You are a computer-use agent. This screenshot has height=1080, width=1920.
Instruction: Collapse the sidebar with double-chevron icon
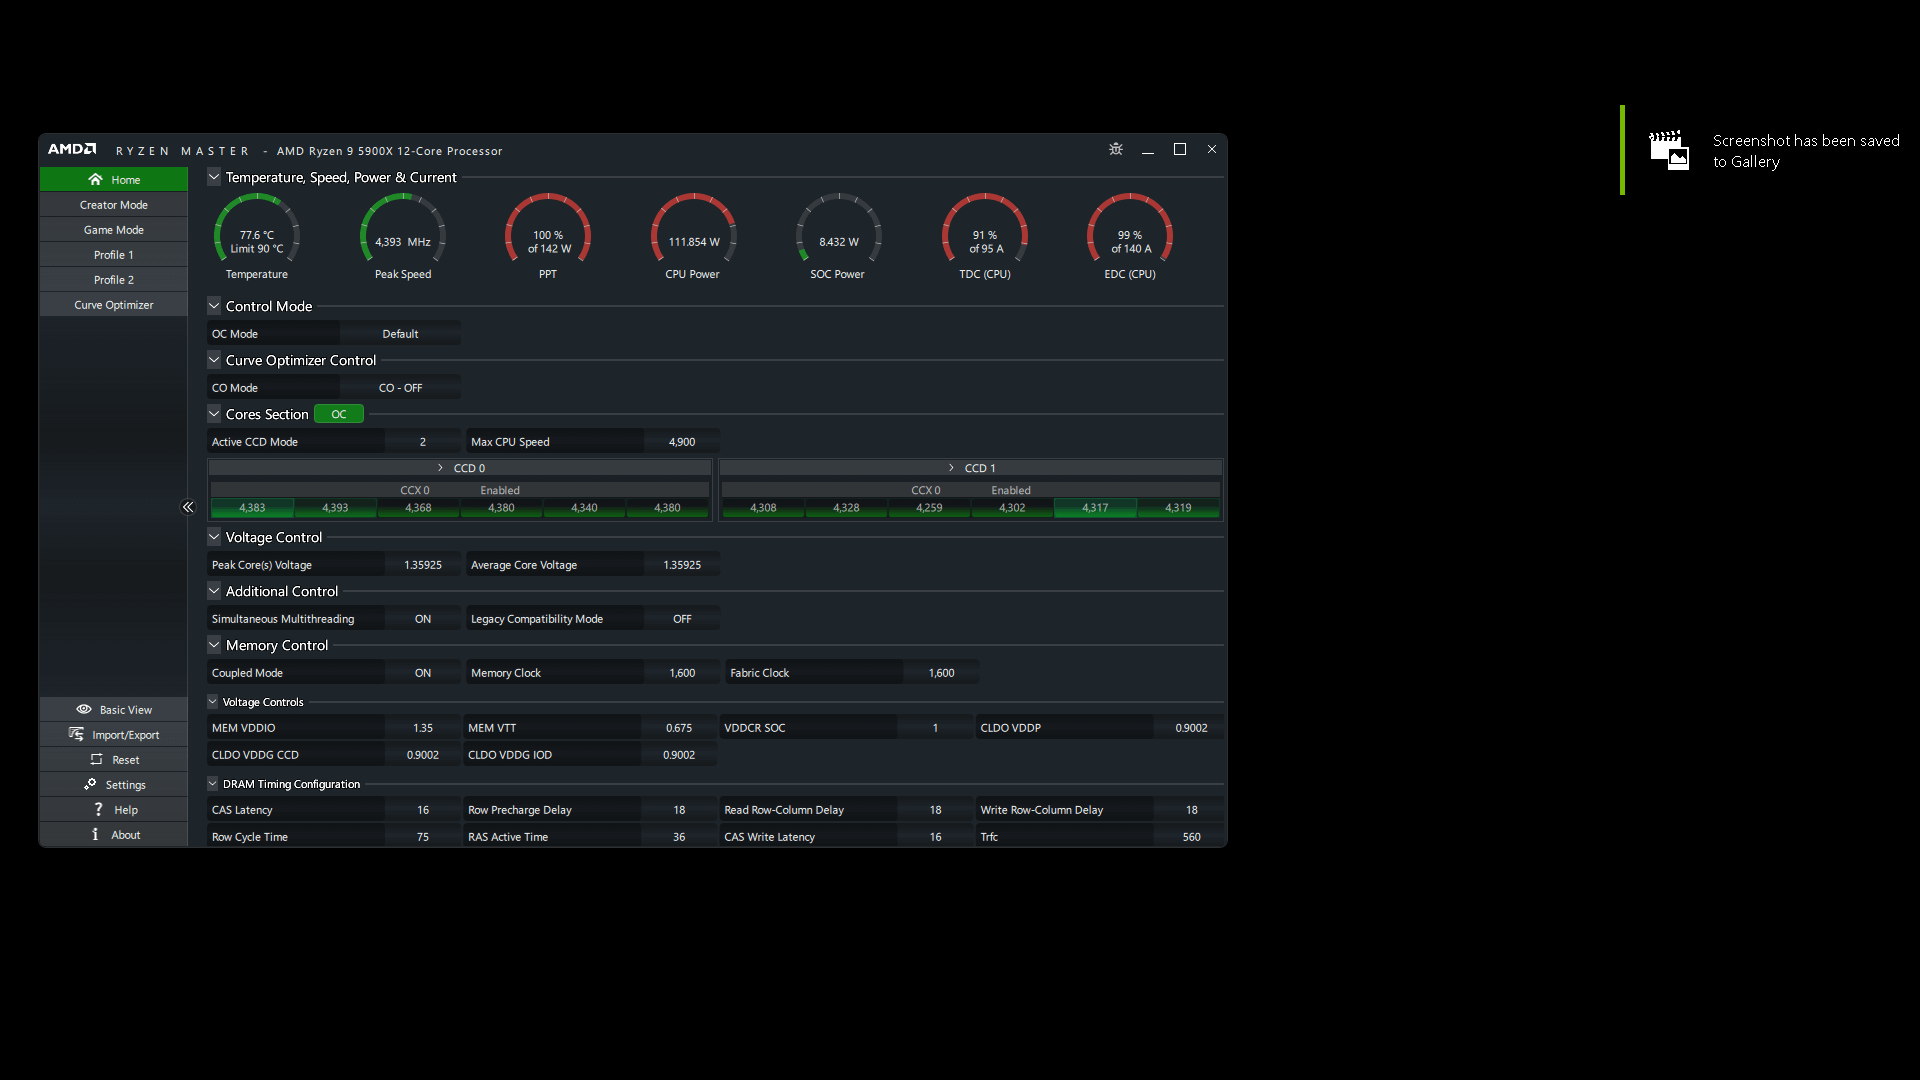click(188, 507)
